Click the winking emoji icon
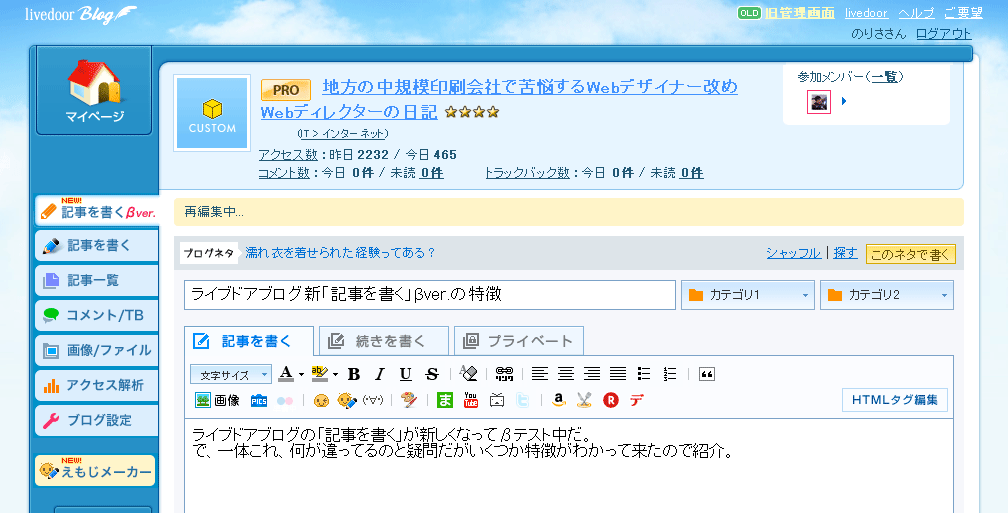The height and width of the screenshot is (513, 1008). 321,400
